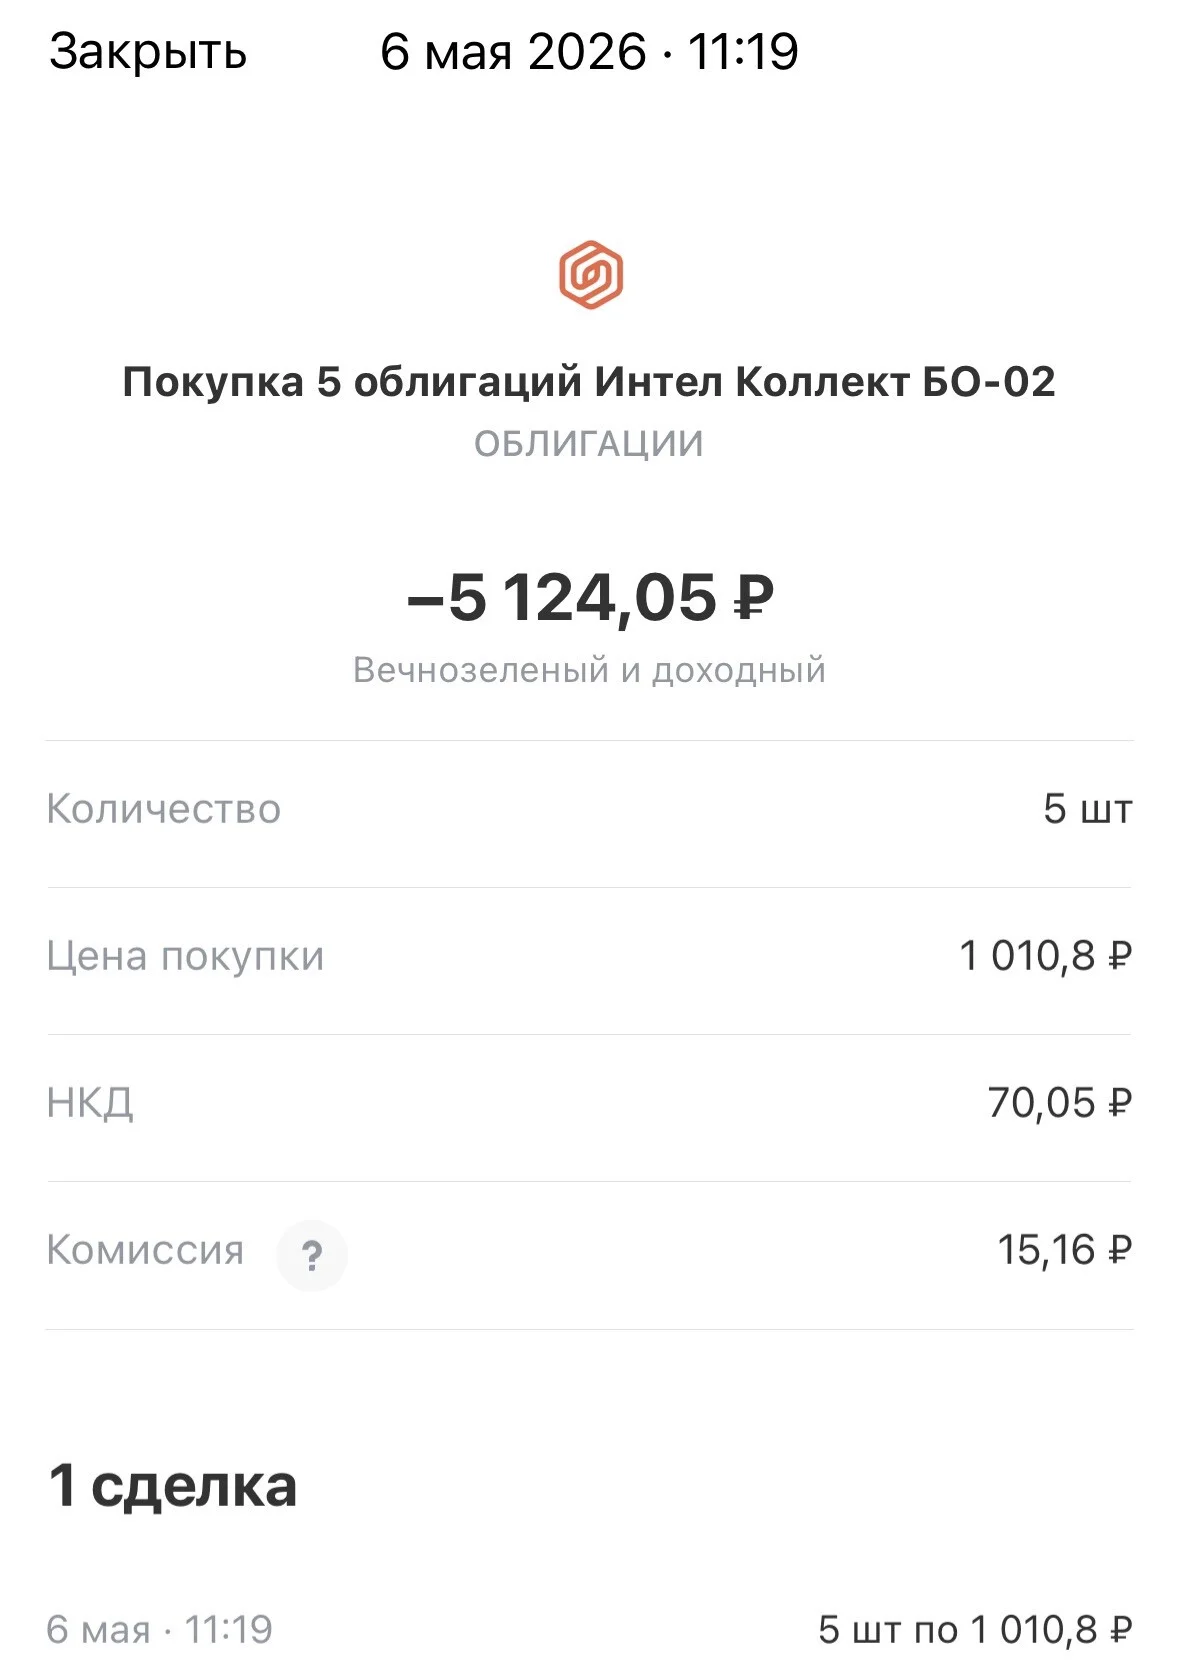Tap the Комиссия label text
1179x1678 pixels.
point(145,1250)
